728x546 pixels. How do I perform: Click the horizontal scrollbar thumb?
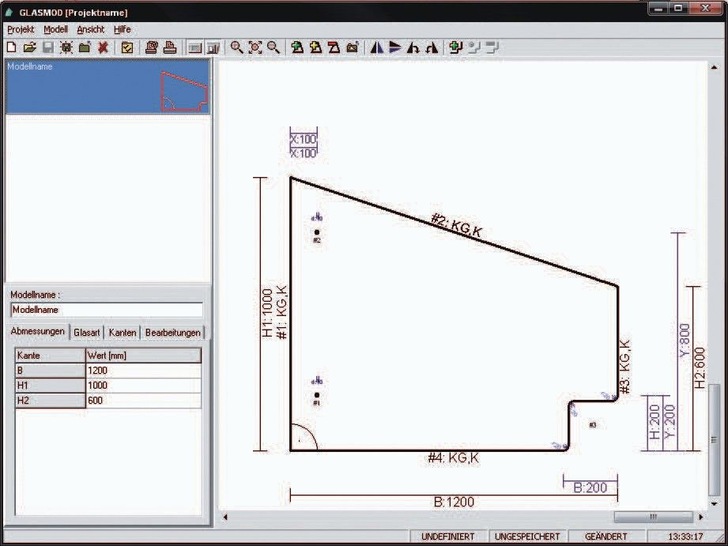653,517
